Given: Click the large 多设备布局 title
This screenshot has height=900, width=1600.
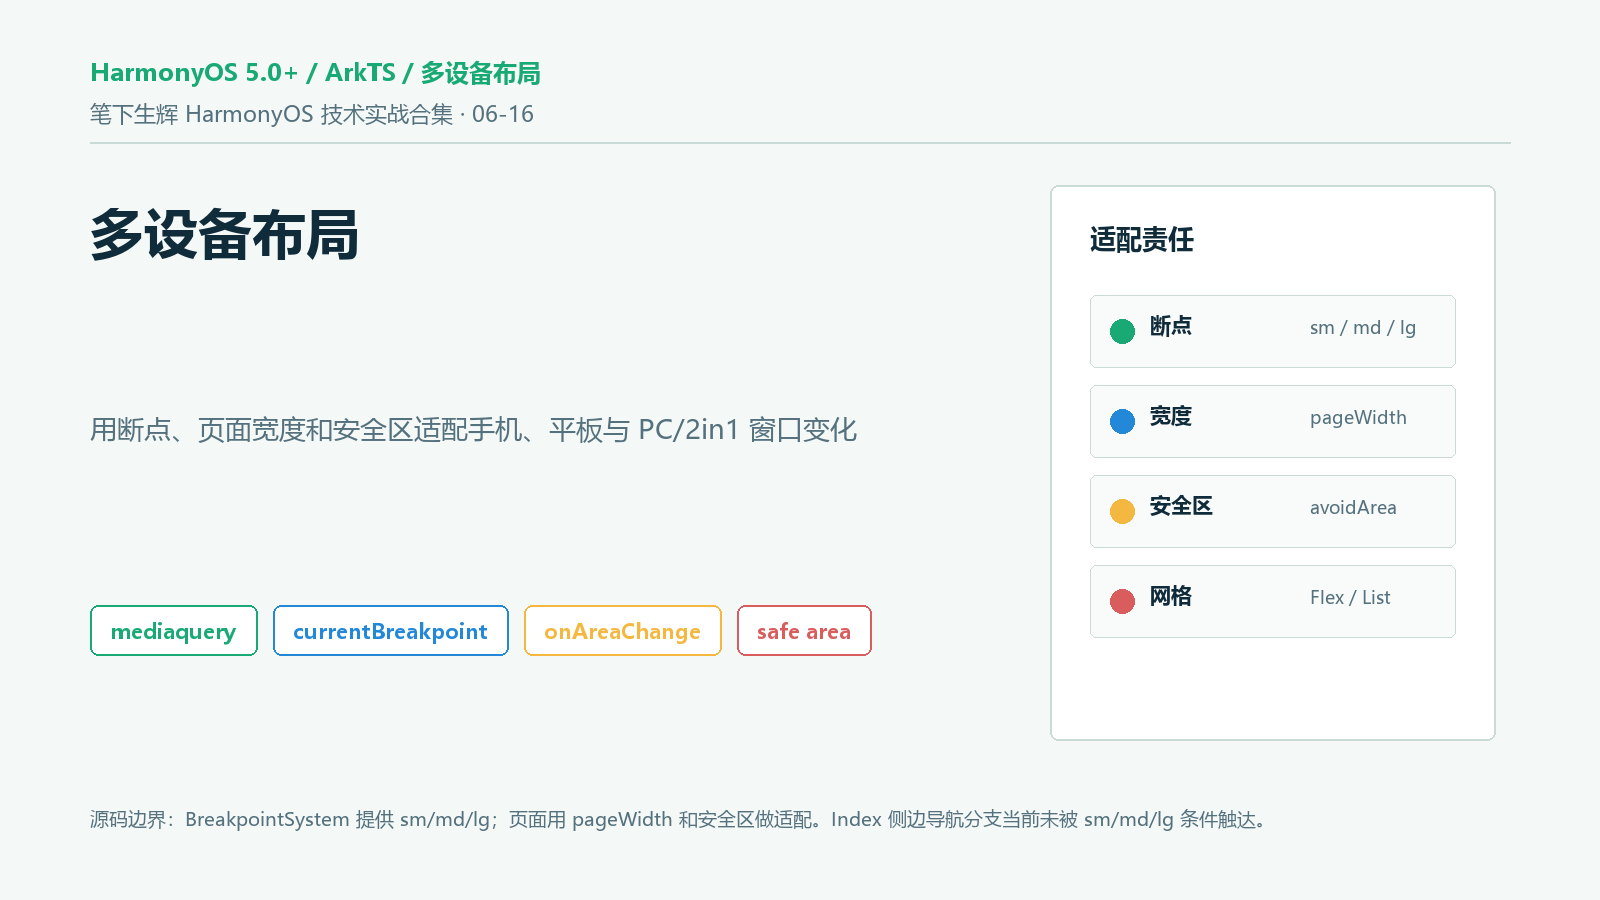Looking at the screenshot, I should pos(225,236).
